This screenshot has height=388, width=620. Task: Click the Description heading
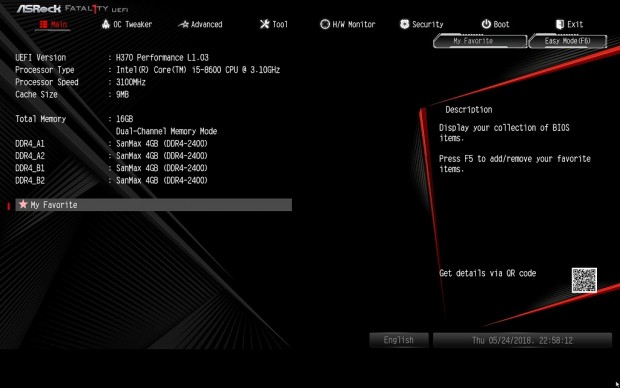469,110
